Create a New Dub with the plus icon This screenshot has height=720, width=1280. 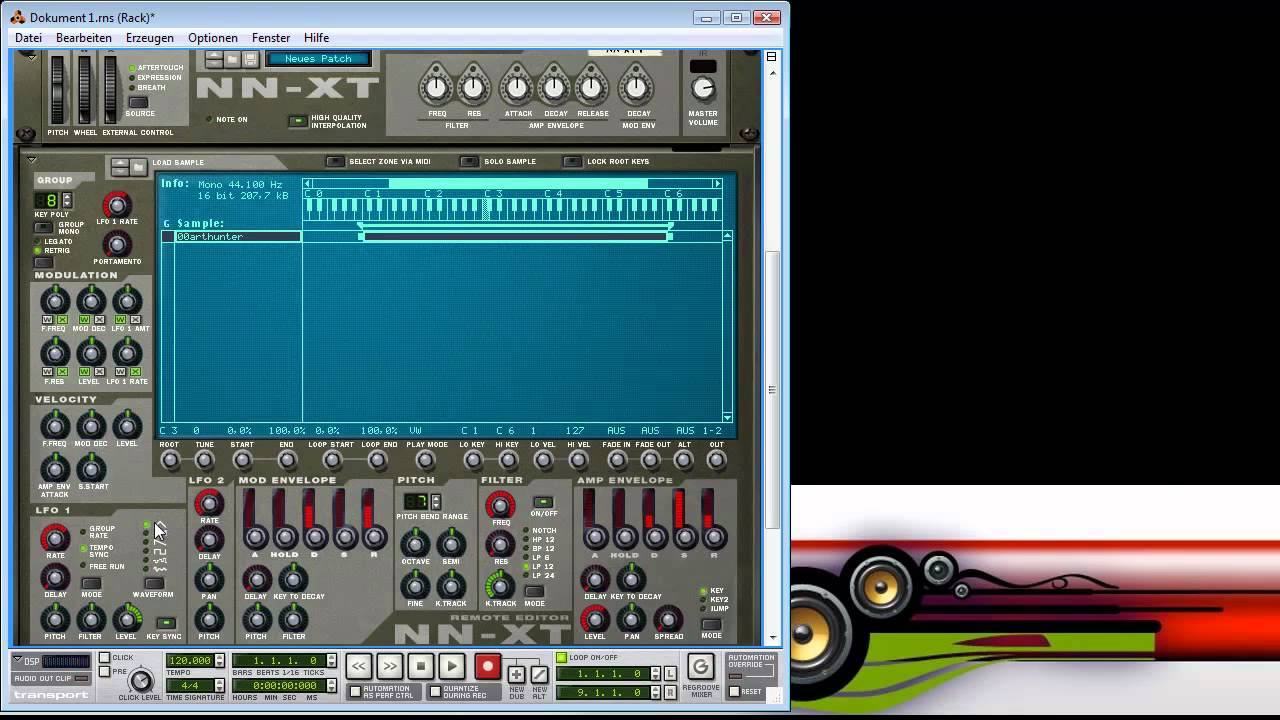click(516, 674)
